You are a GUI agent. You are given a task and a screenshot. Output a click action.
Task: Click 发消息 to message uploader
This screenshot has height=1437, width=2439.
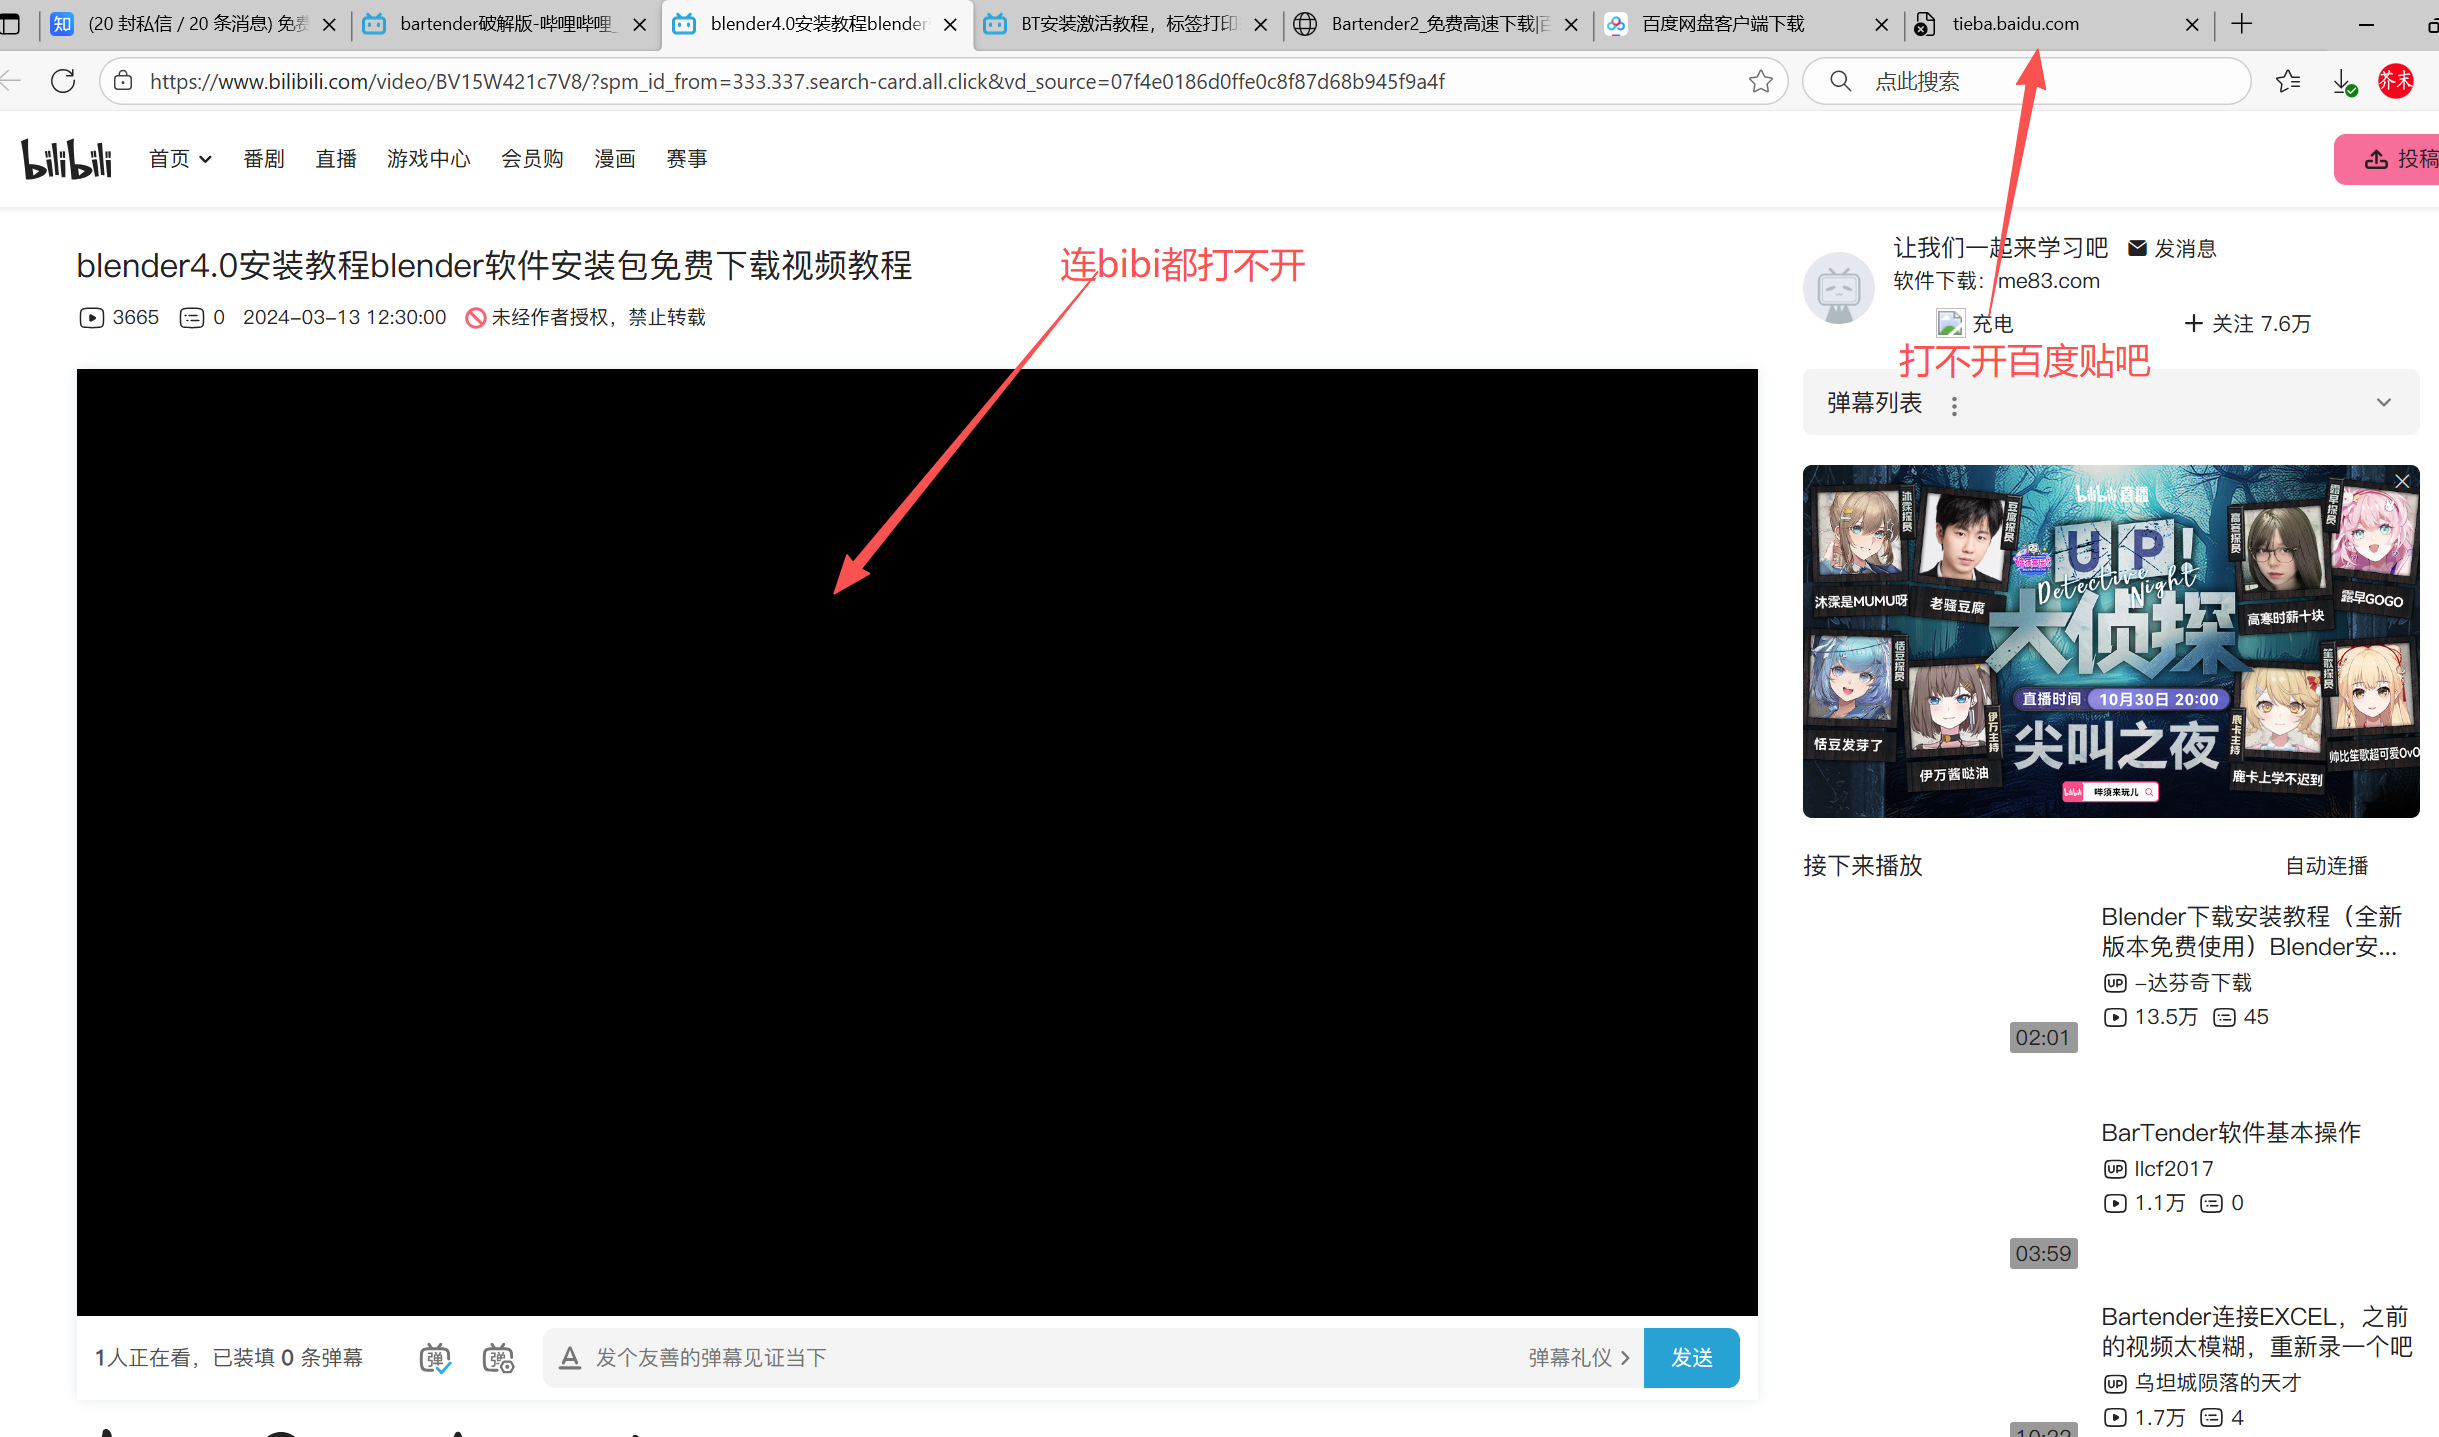pos(2172,248)
